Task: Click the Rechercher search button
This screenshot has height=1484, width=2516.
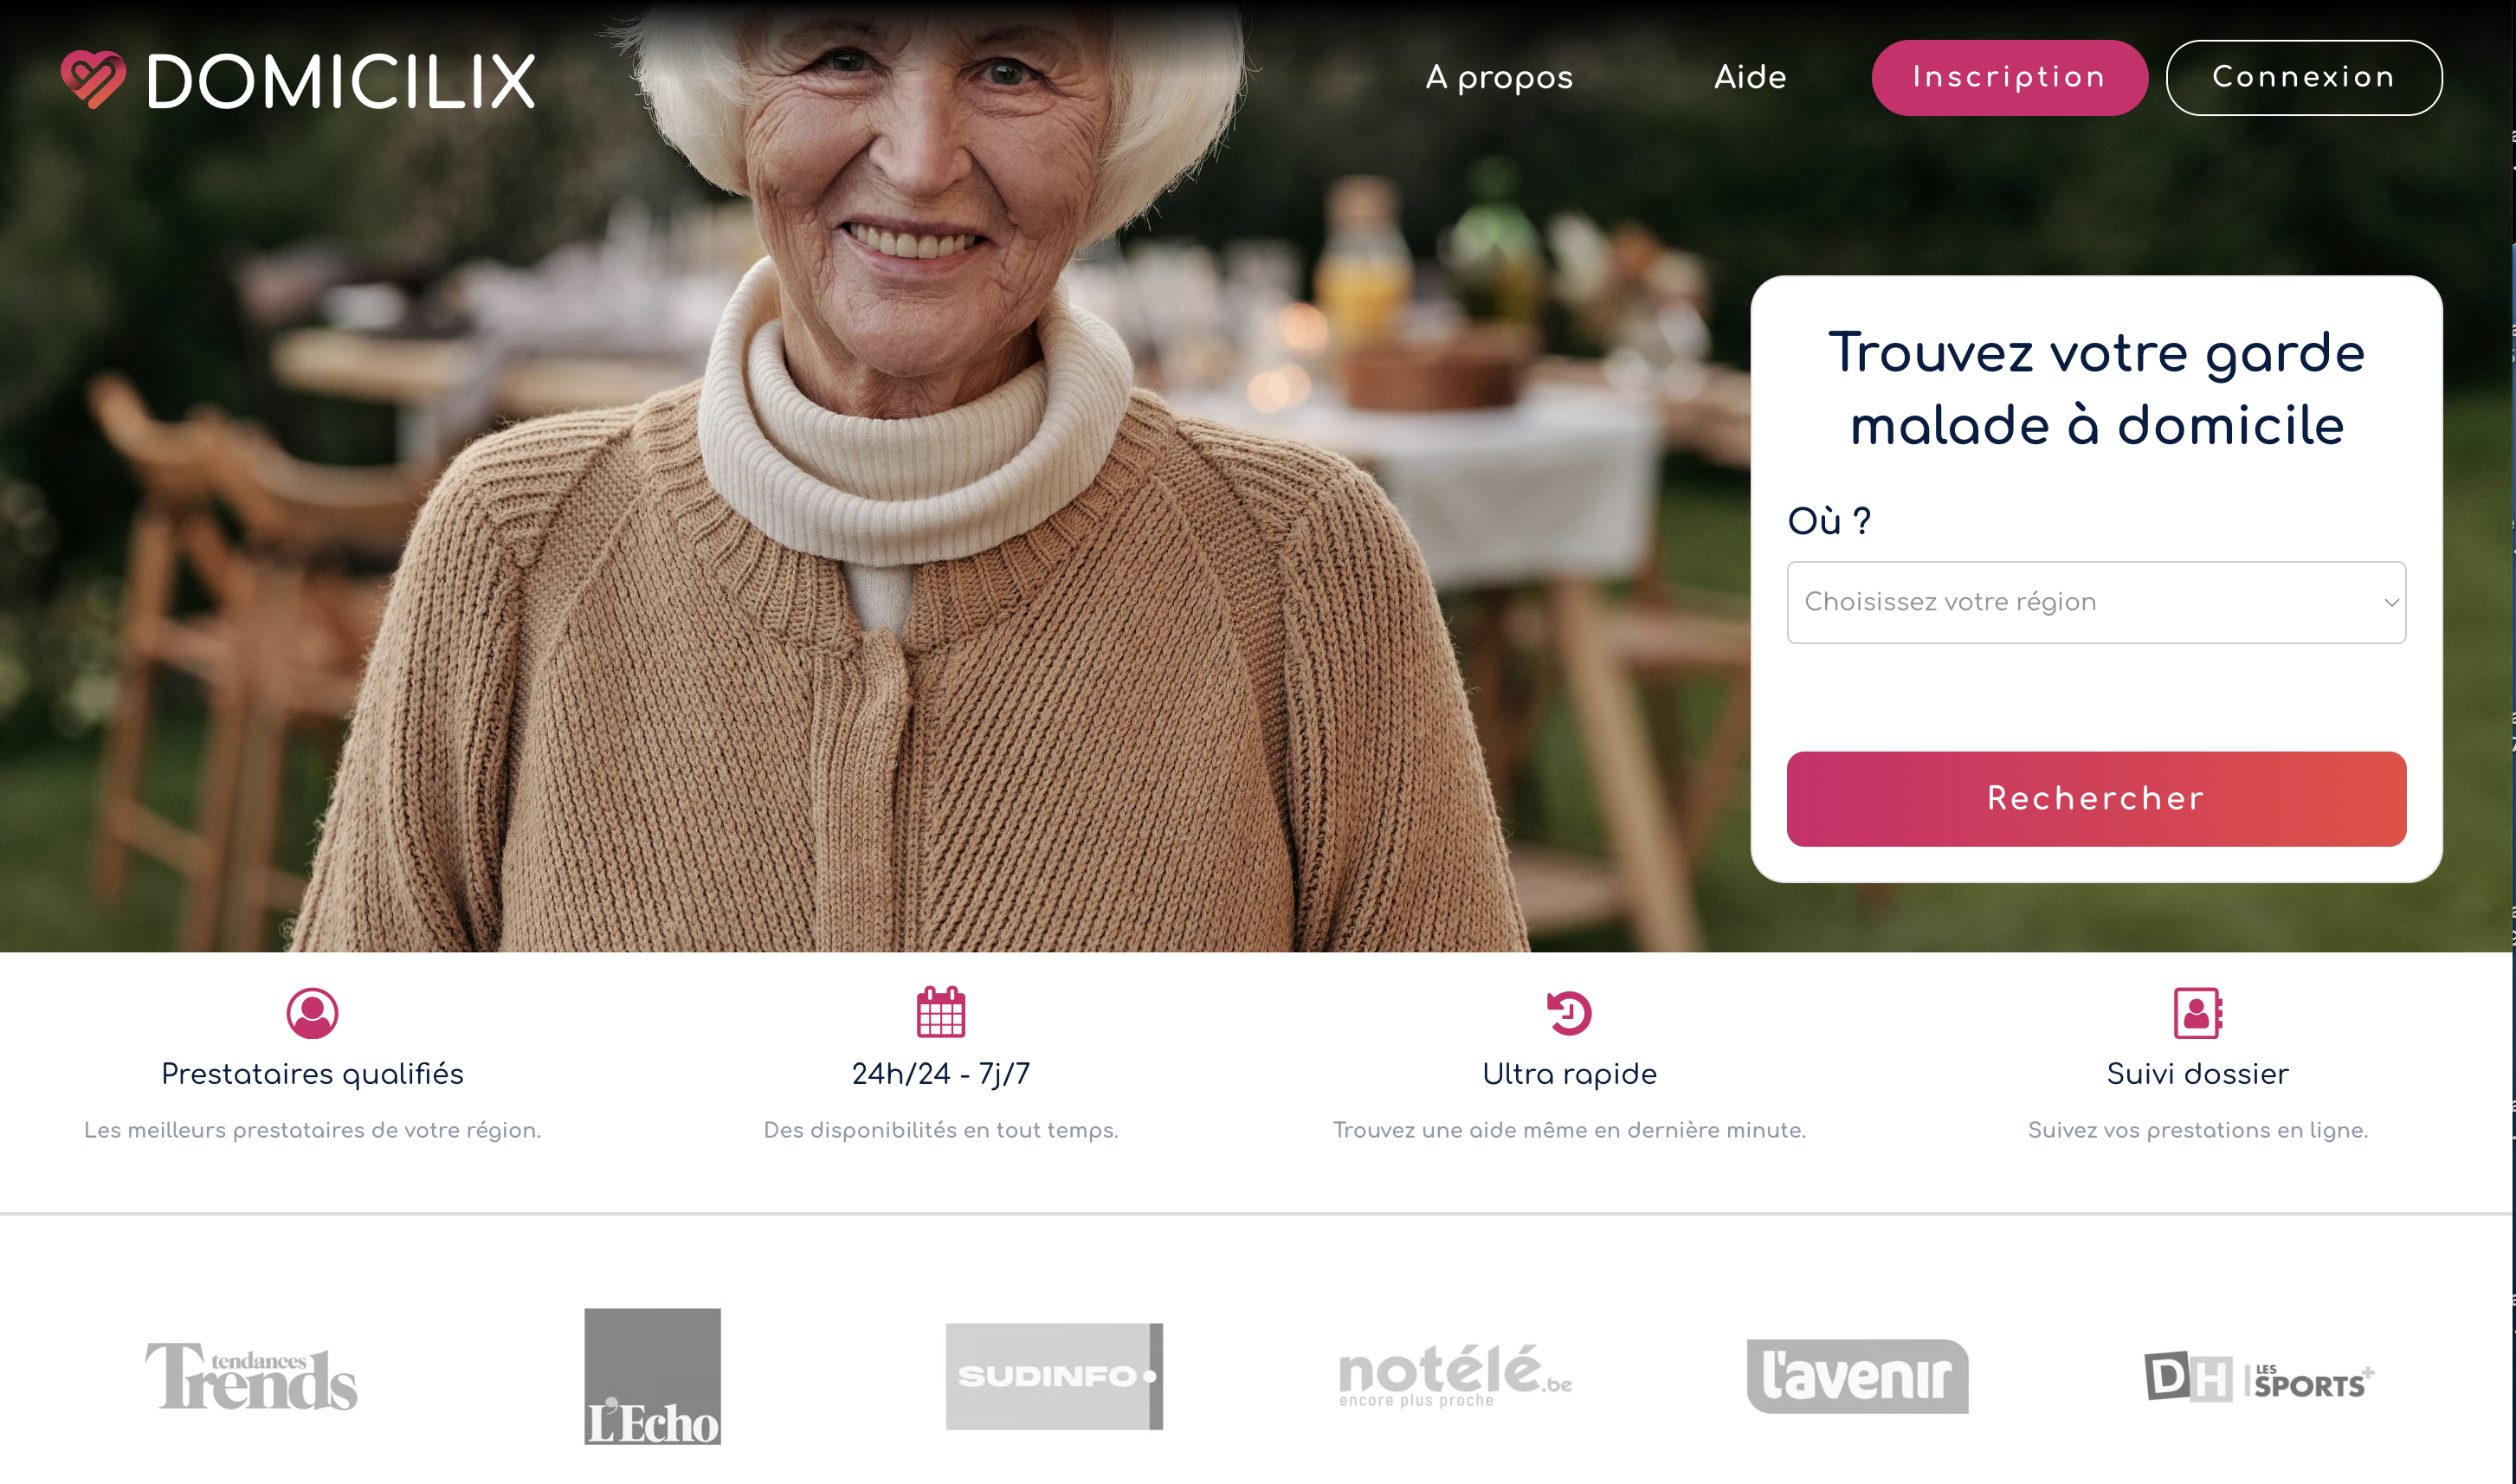Action: point(2096,799)
